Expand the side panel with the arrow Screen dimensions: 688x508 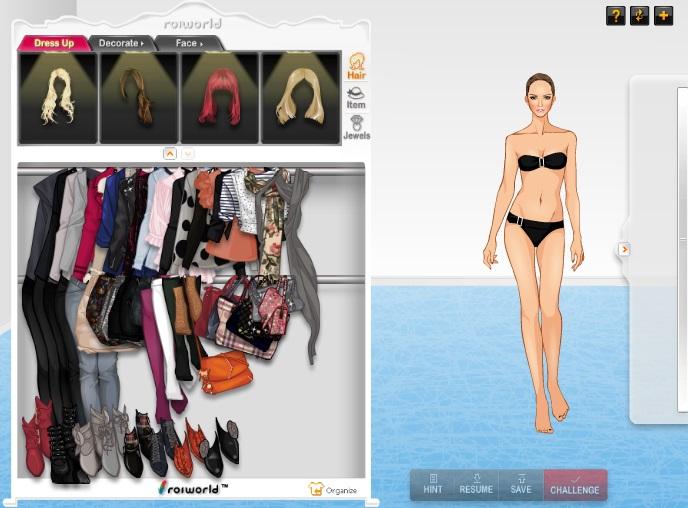pyautogui.click(x=624, y=249)
